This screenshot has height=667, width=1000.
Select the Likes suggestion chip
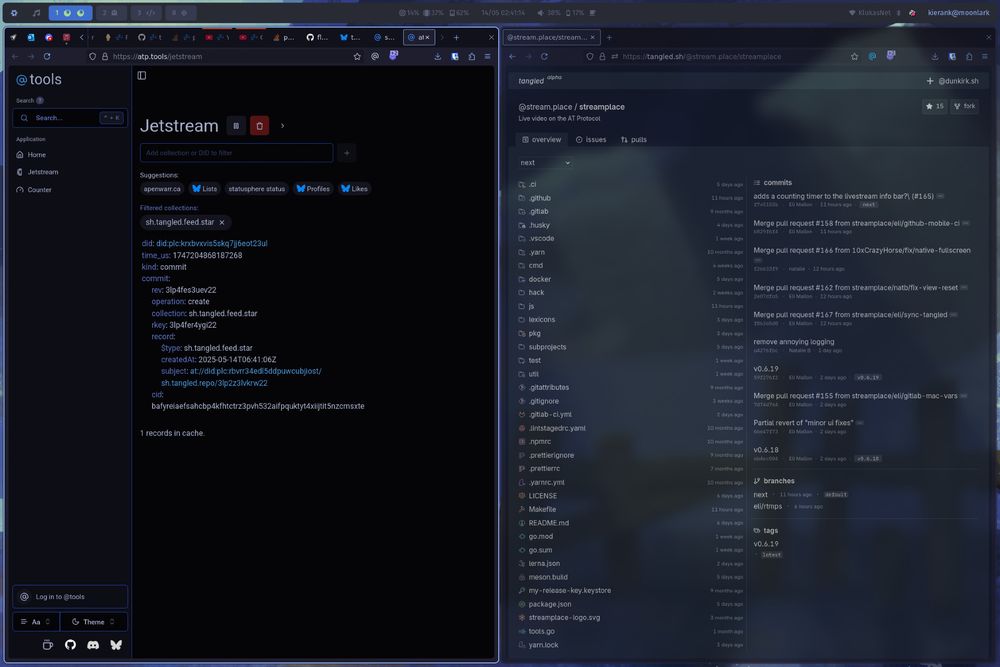click(354, 189)
